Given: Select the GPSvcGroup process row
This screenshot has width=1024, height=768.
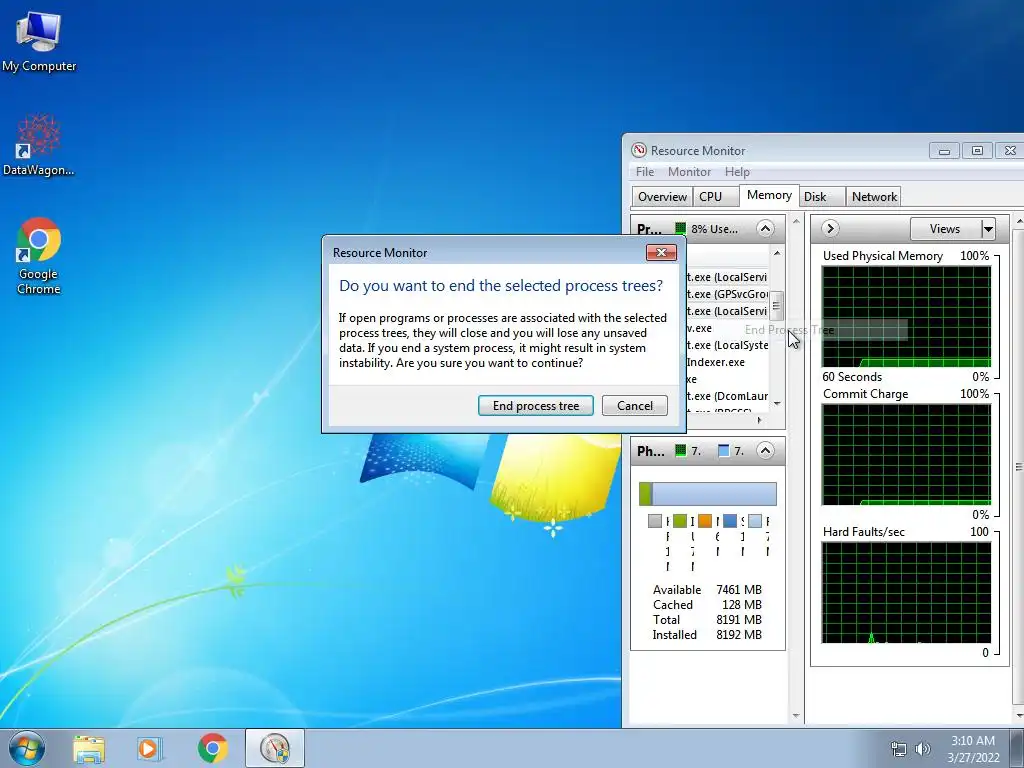Looking at the screenshot, I should (727, 294).
